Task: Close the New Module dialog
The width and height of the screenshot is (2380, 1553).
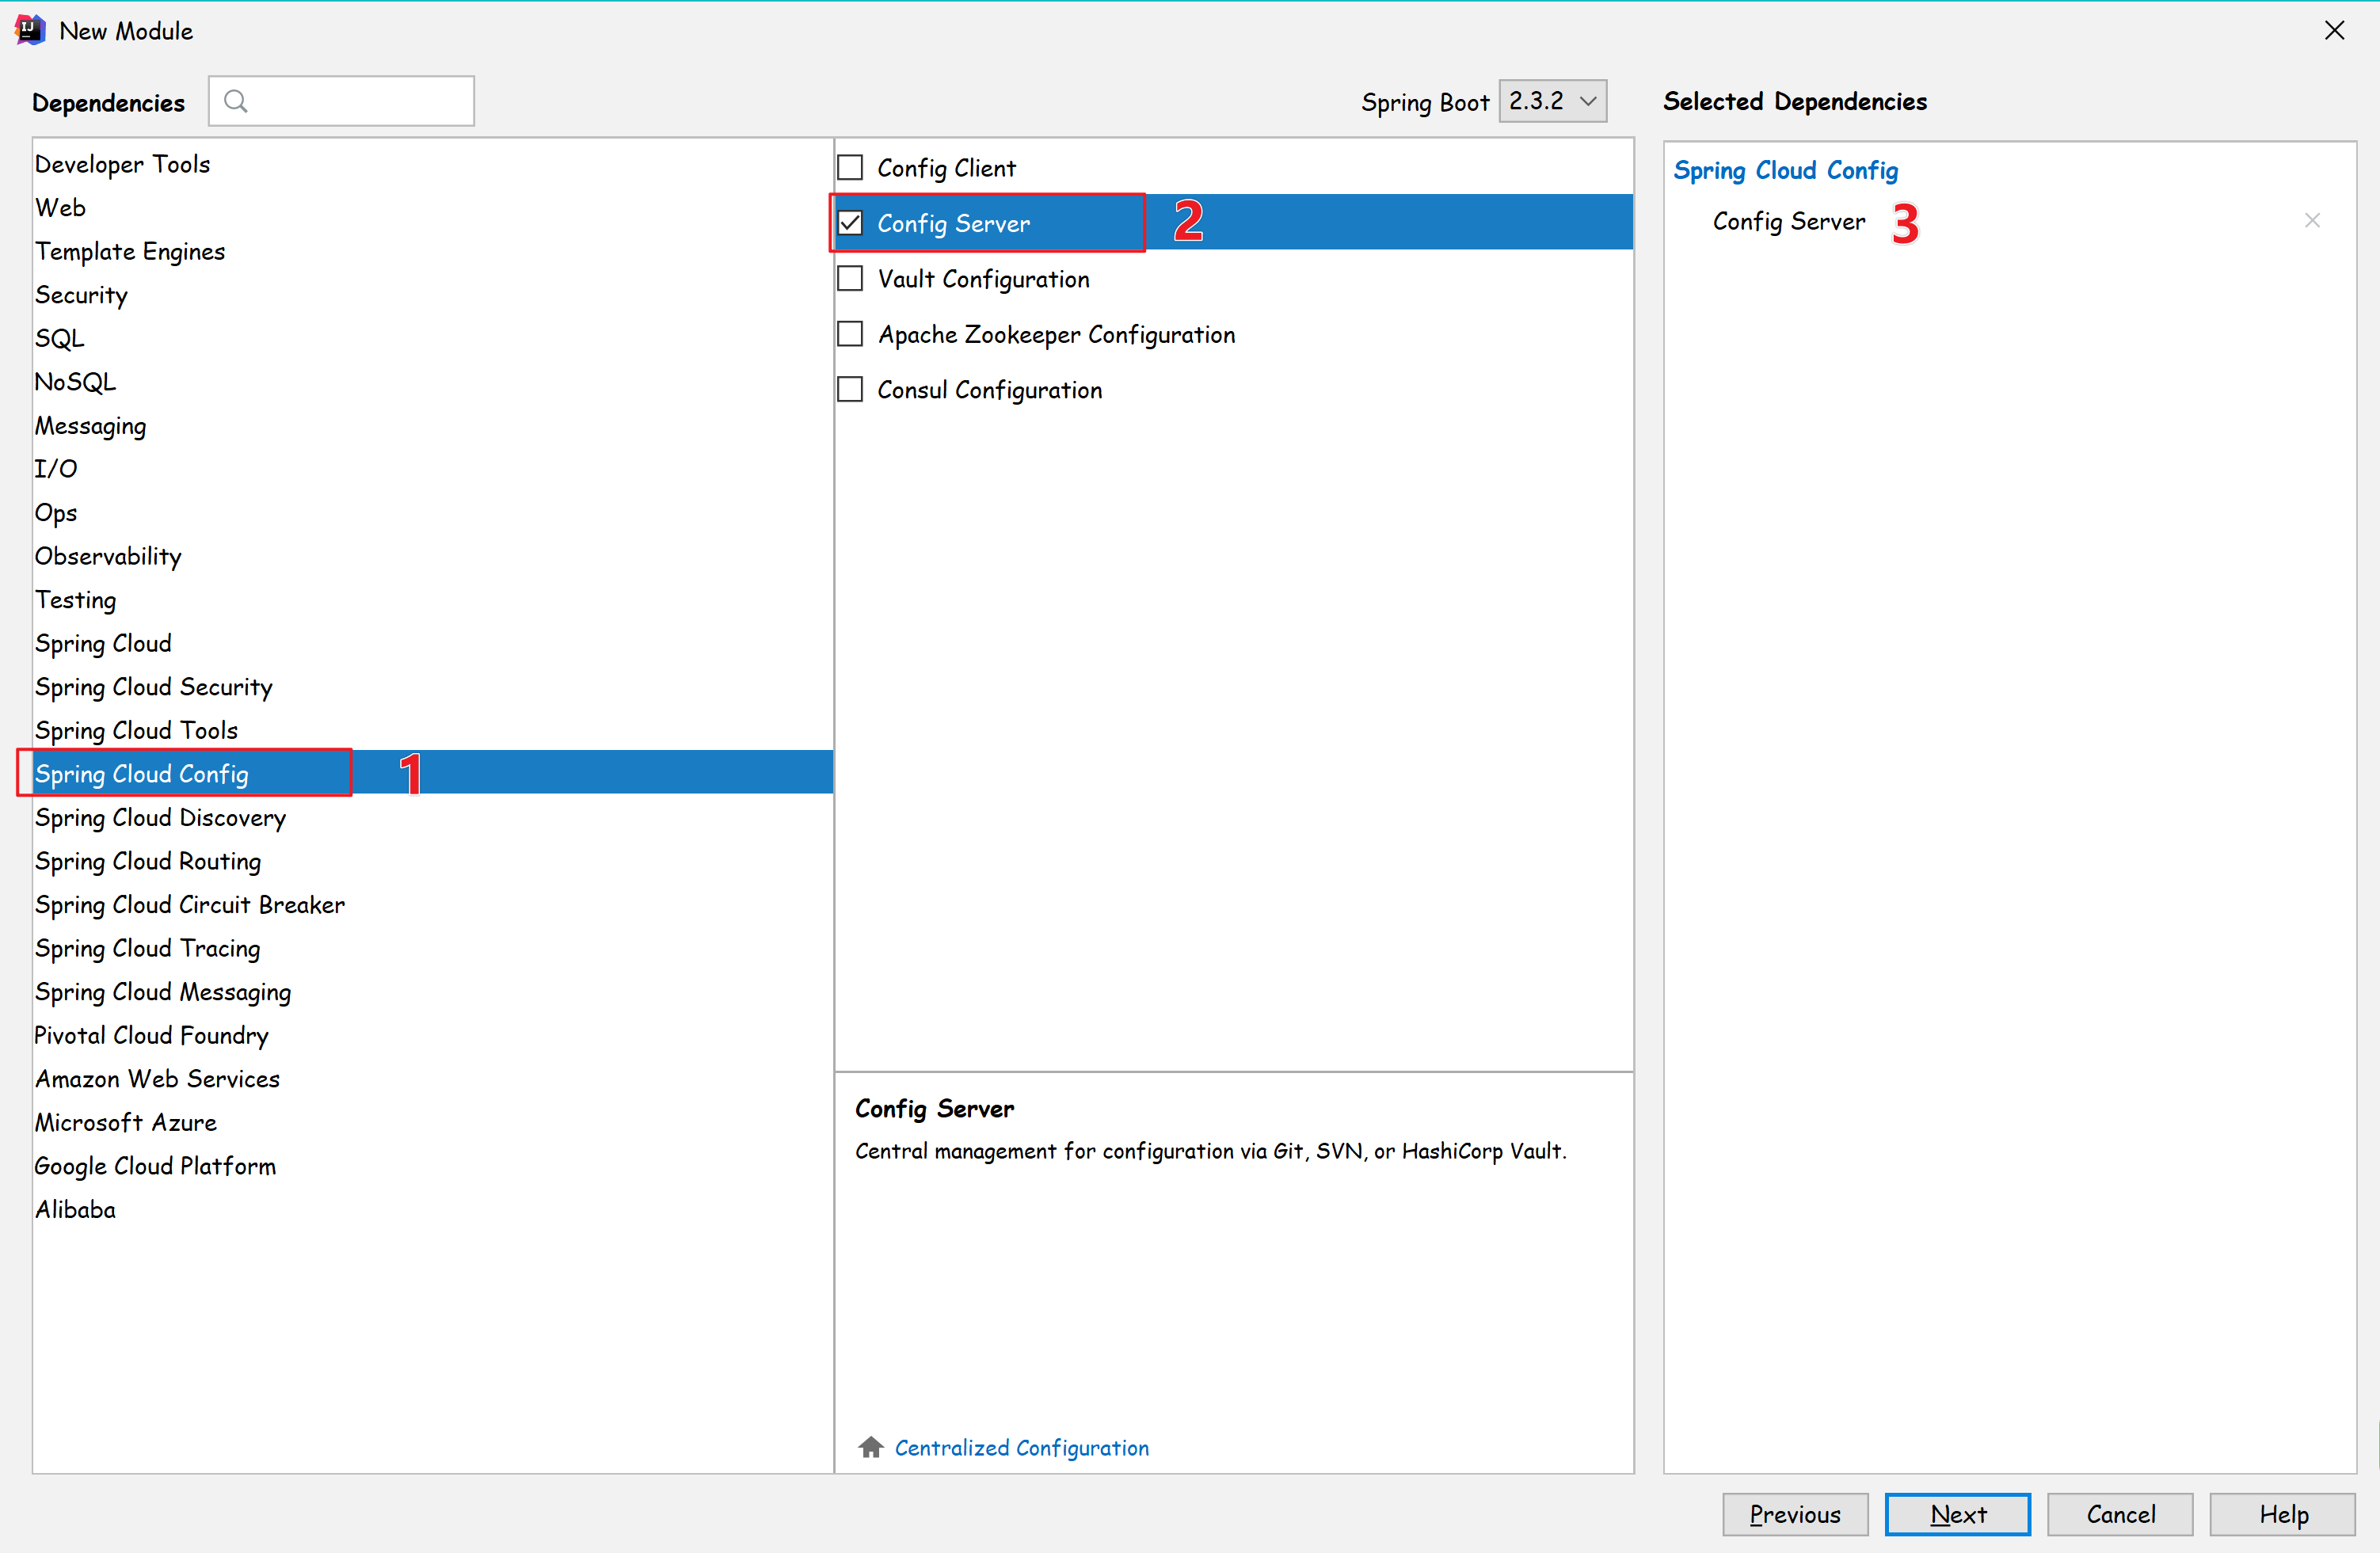Action: click(2334, 30)
